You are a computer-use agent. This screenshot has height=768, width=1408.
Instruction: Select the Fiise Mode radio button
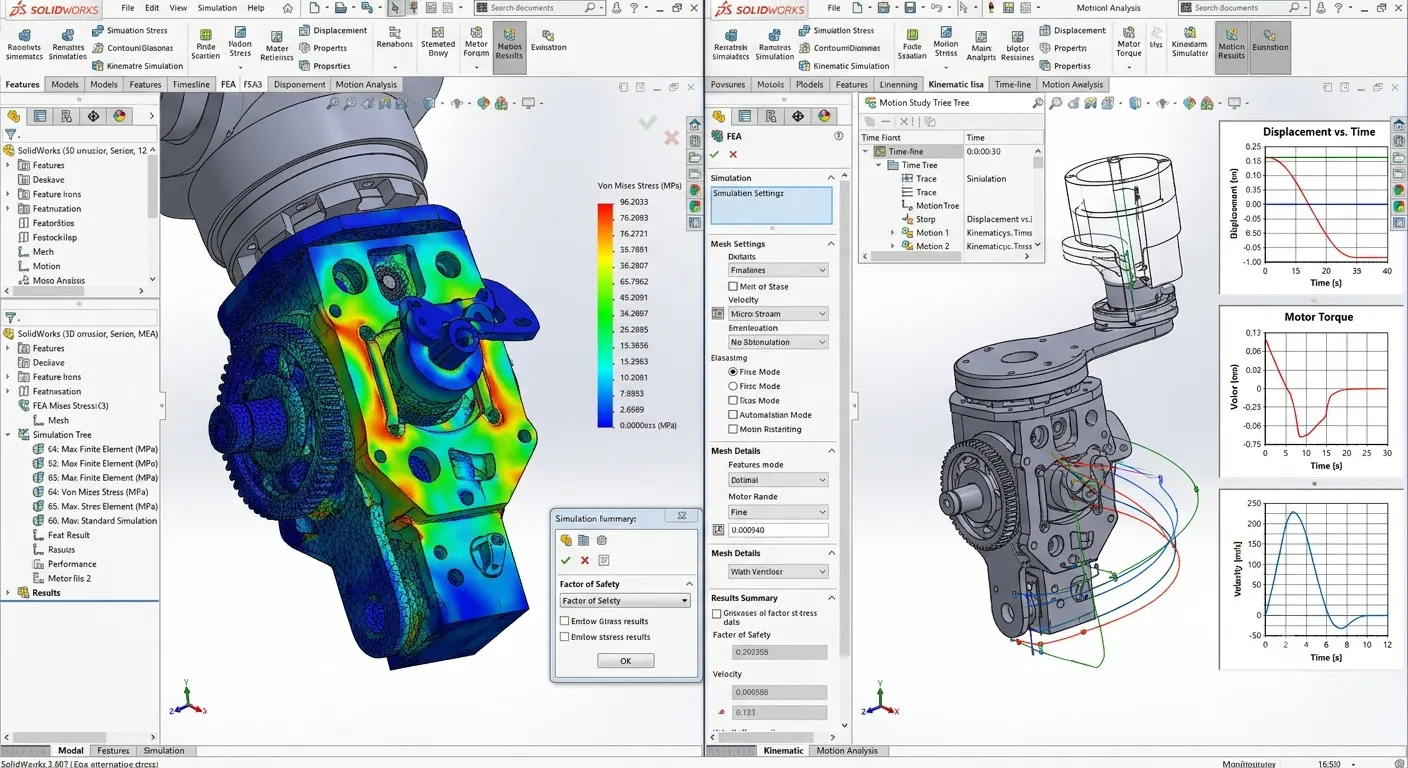click(733, 372)
